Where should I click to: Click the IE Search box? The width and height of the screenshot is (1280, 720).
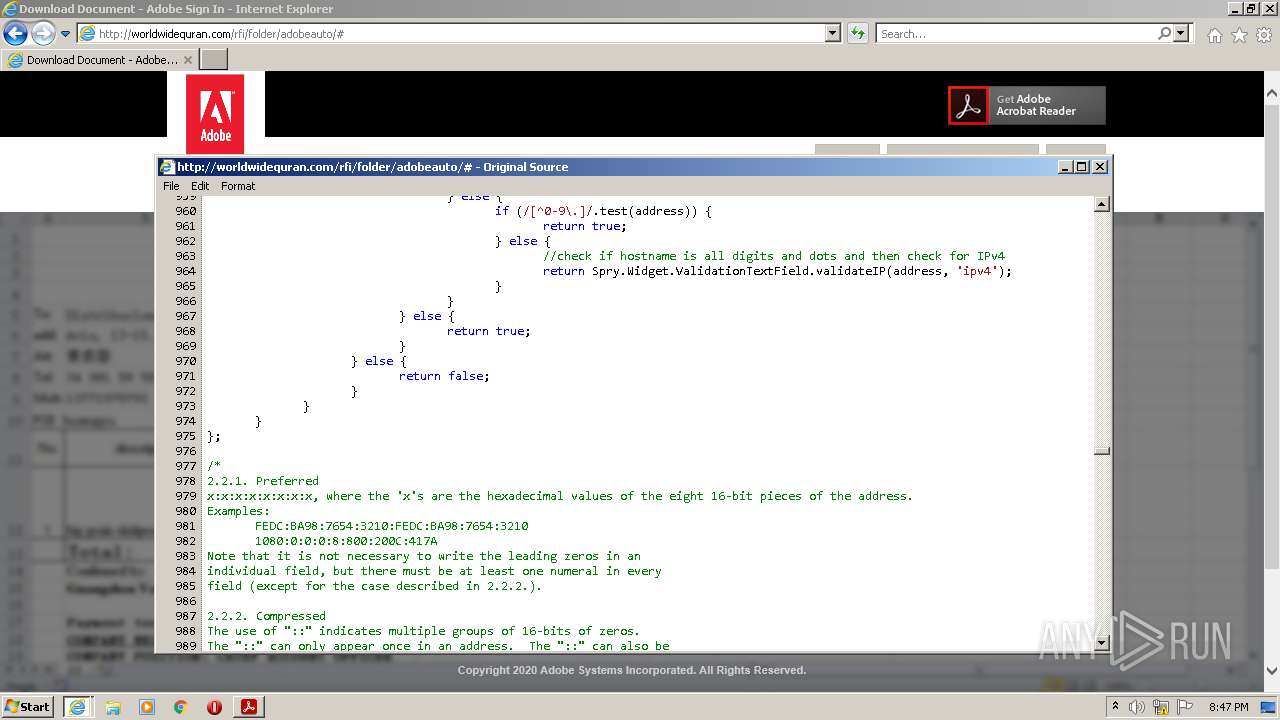point(1016,33)
